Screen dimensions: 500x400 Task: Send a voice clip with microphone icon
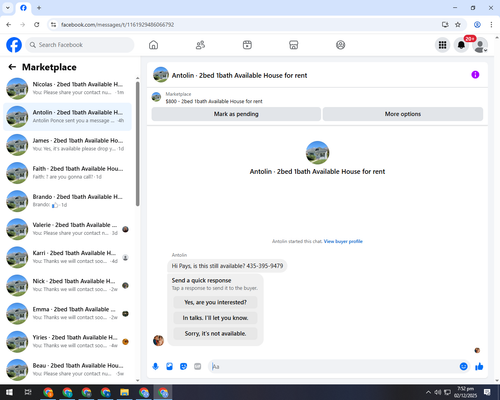click(155, 367)
